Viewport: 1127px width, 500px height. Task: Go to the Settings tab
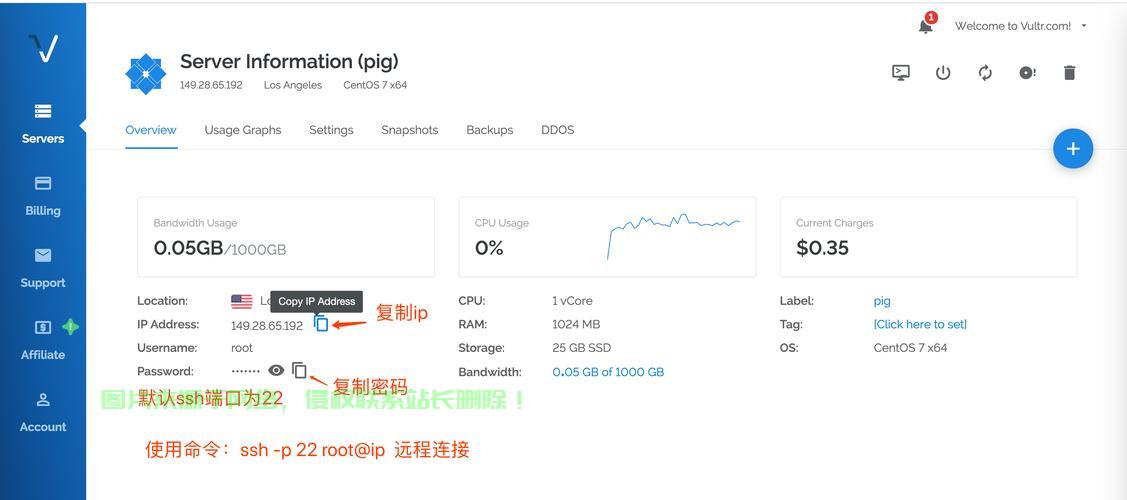point(331,130)
